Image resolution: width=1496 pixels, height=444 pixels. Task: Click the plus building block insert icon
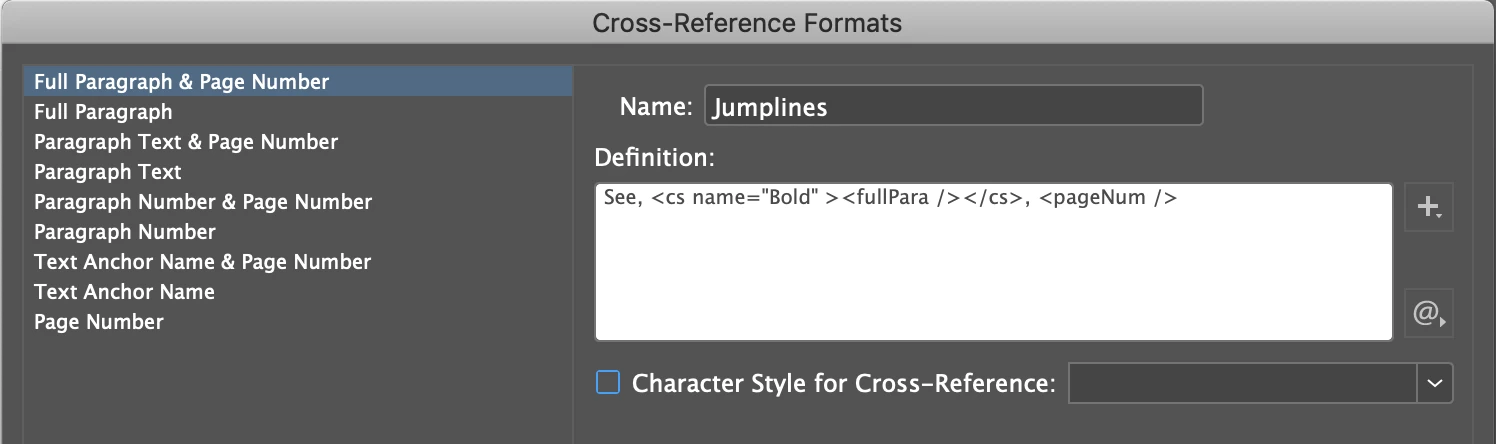point(1428,208)
